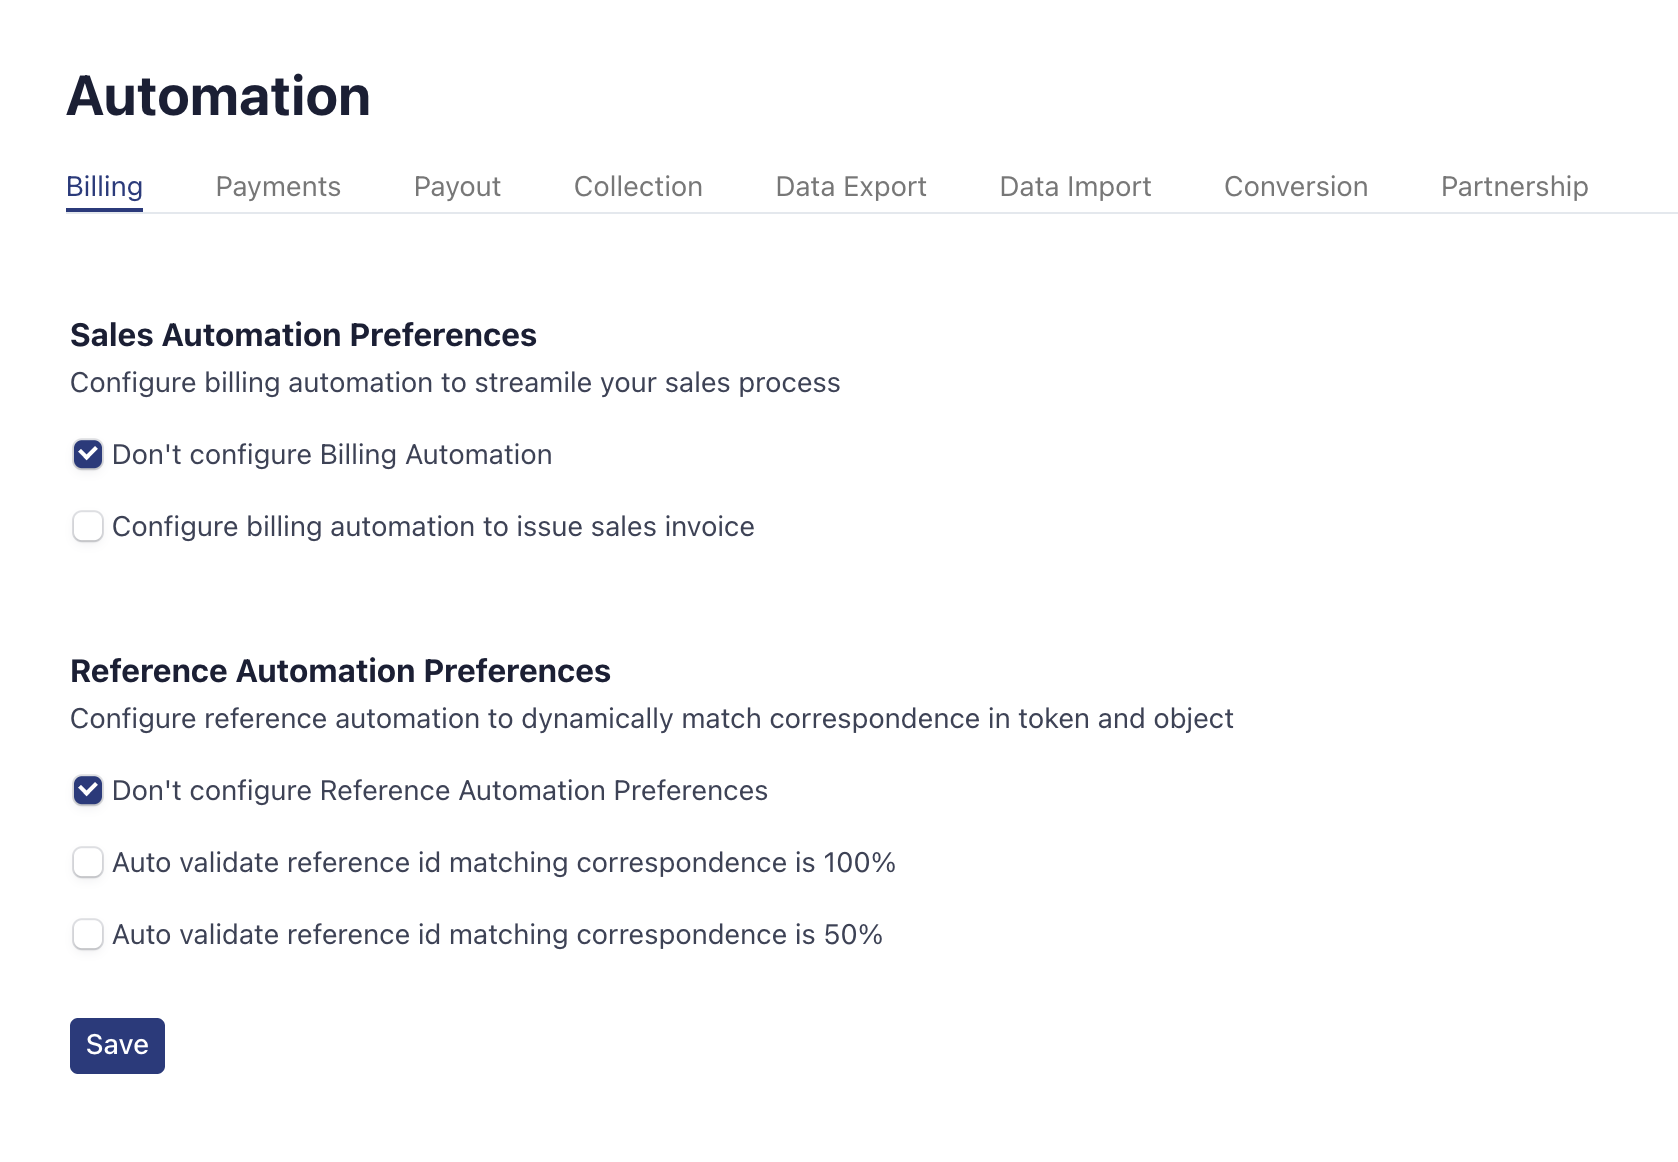Tick the 100% correspondence auto validate checkbox
Screen dimensions: 1678x1162
(88, 863)
